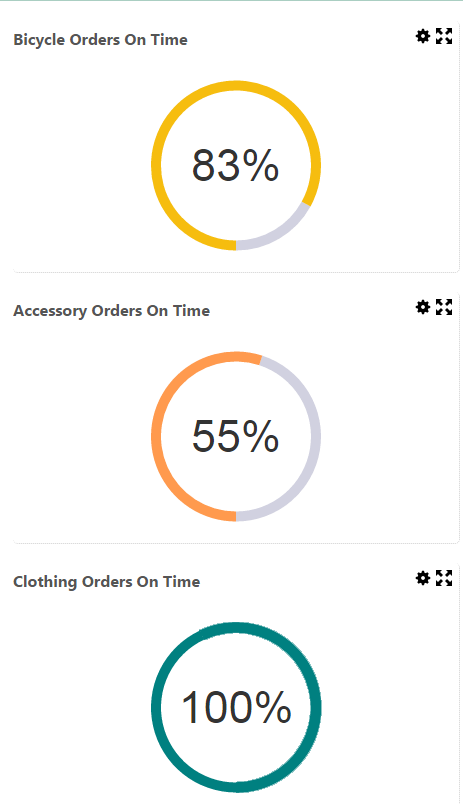Image resolution: width=463 pixels, height=804 pixels.
Task: Expand Bicycle Orders On Time widget fullscreen
Action: click(444, 36)
